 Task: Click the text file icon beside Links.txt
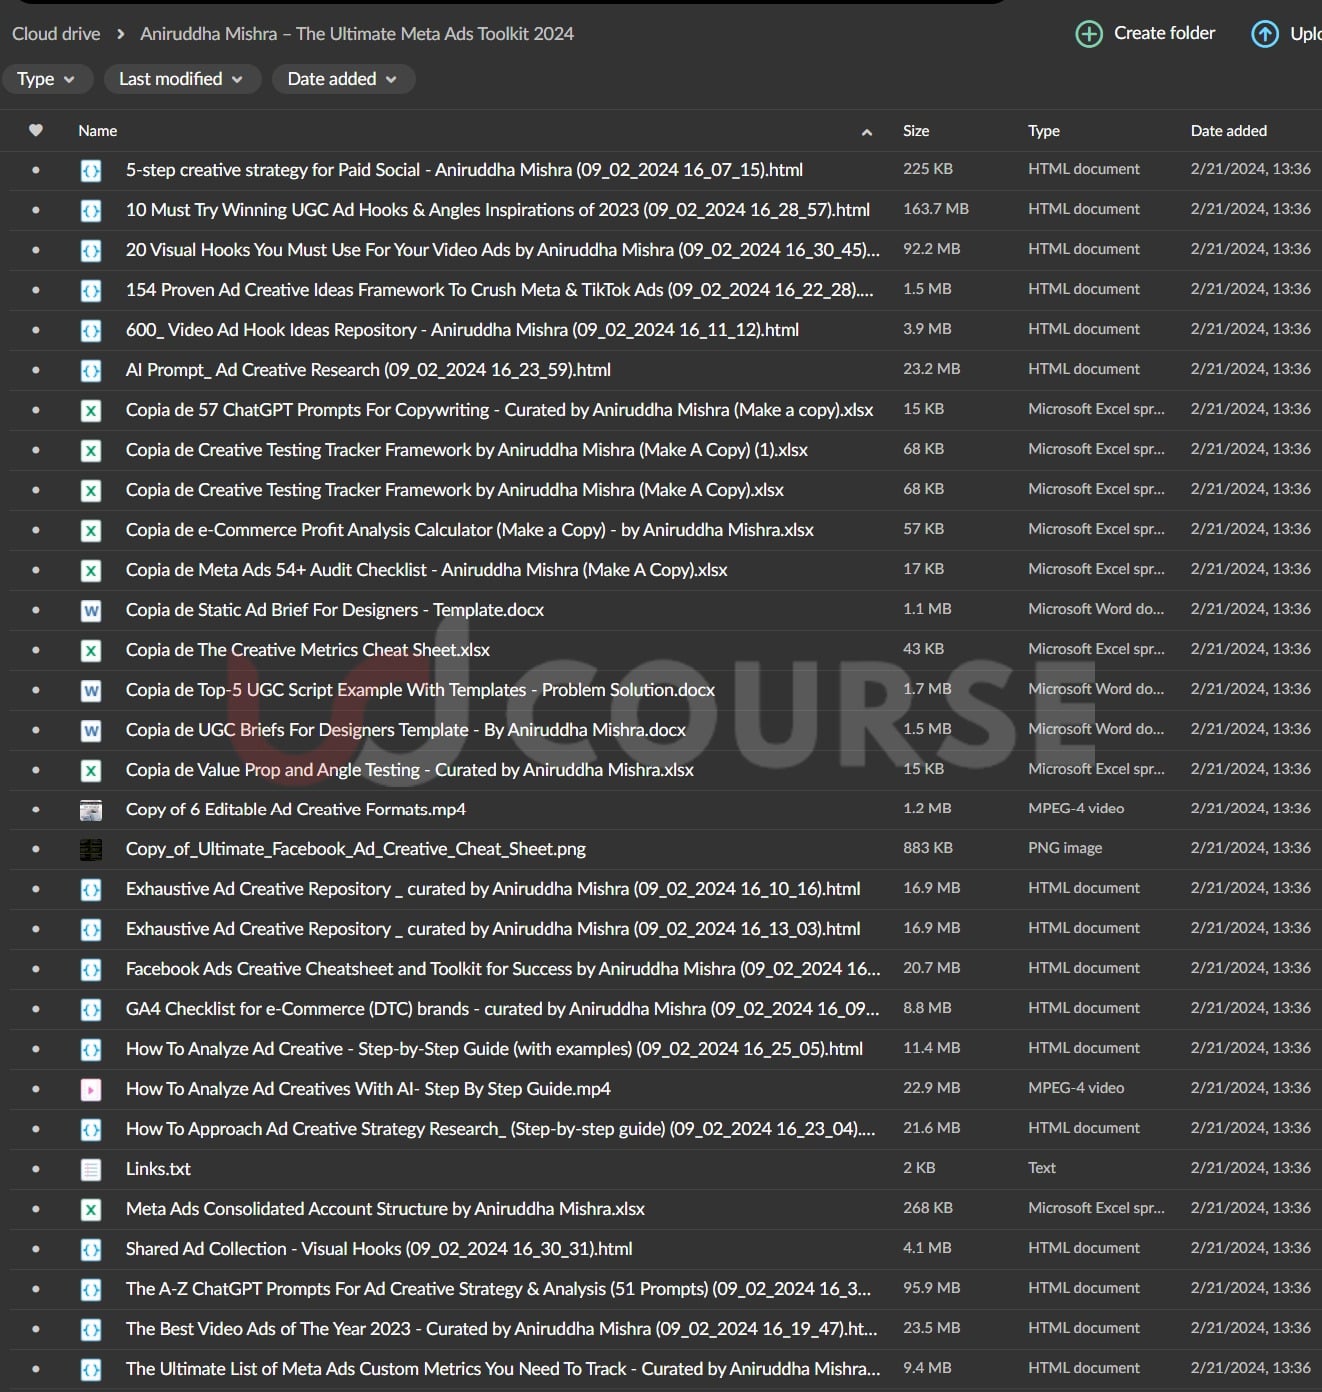91,1169
